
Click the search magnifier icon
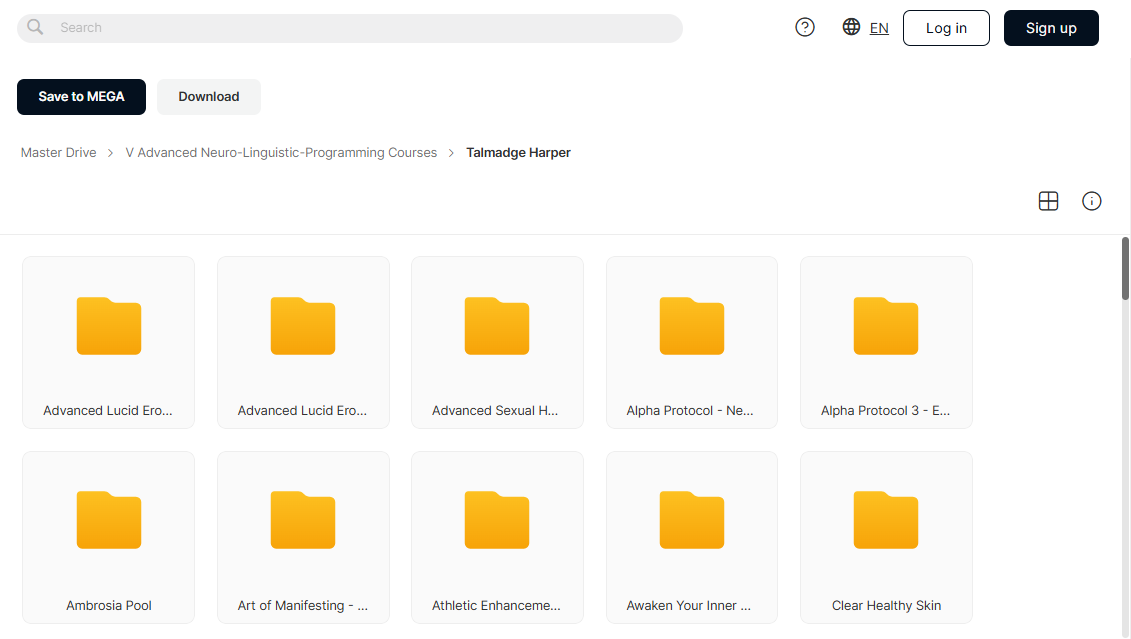pyautogui.click(x=35, y=27)
